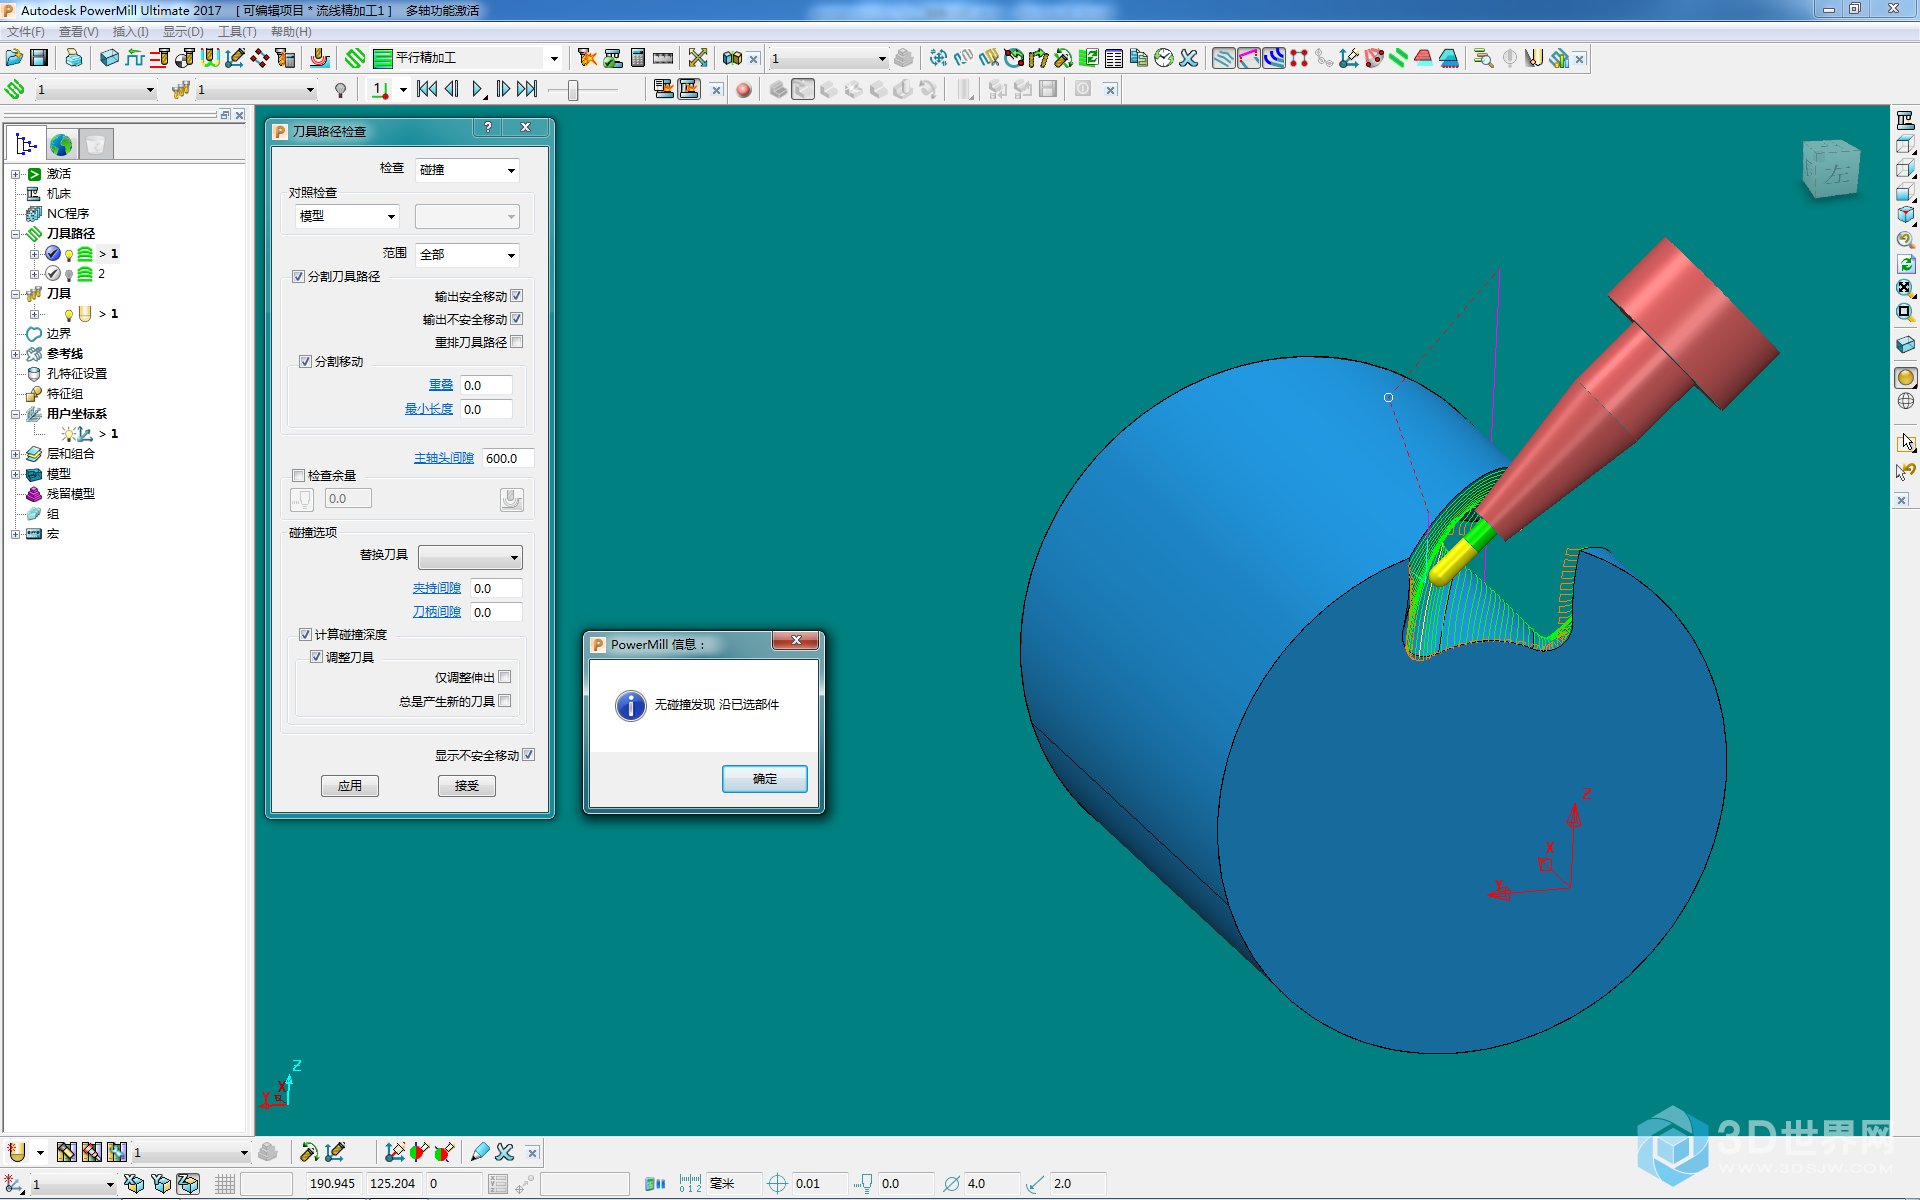Click the 主轴头间隙 field showing 600.0
Image resolution: width=1920 pixels, height=1200 pixels.
pos(508,458)
